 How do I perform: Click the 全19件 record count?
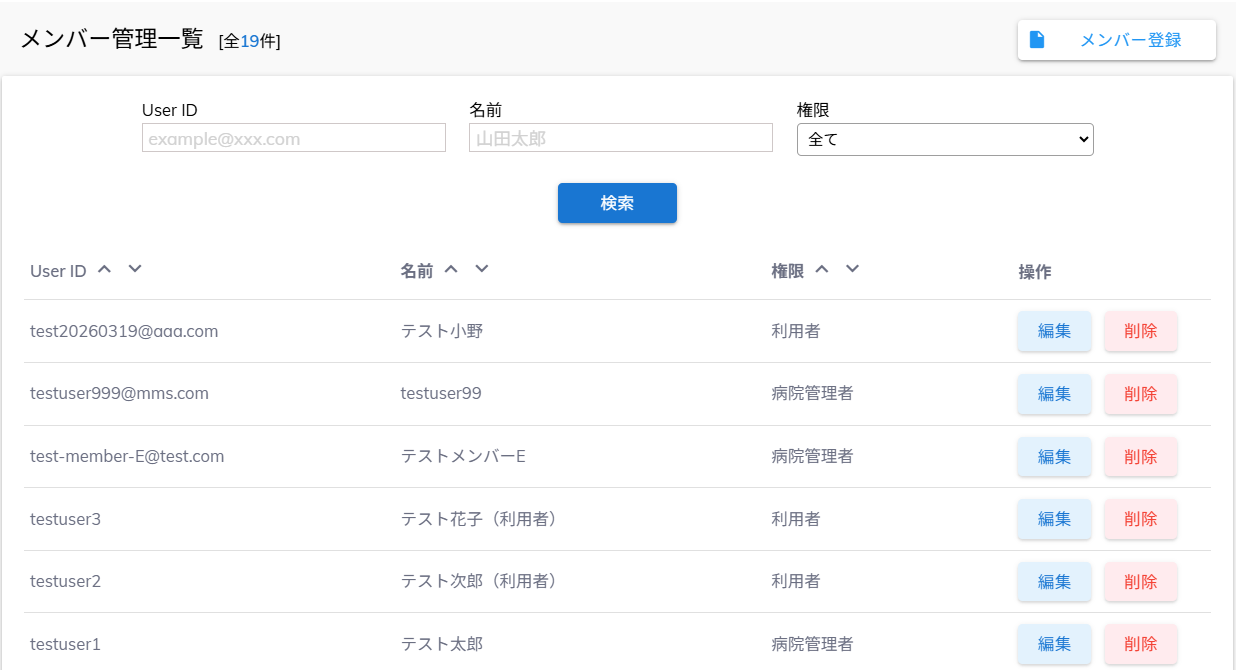pyautogui.click(x=250, y=41)
